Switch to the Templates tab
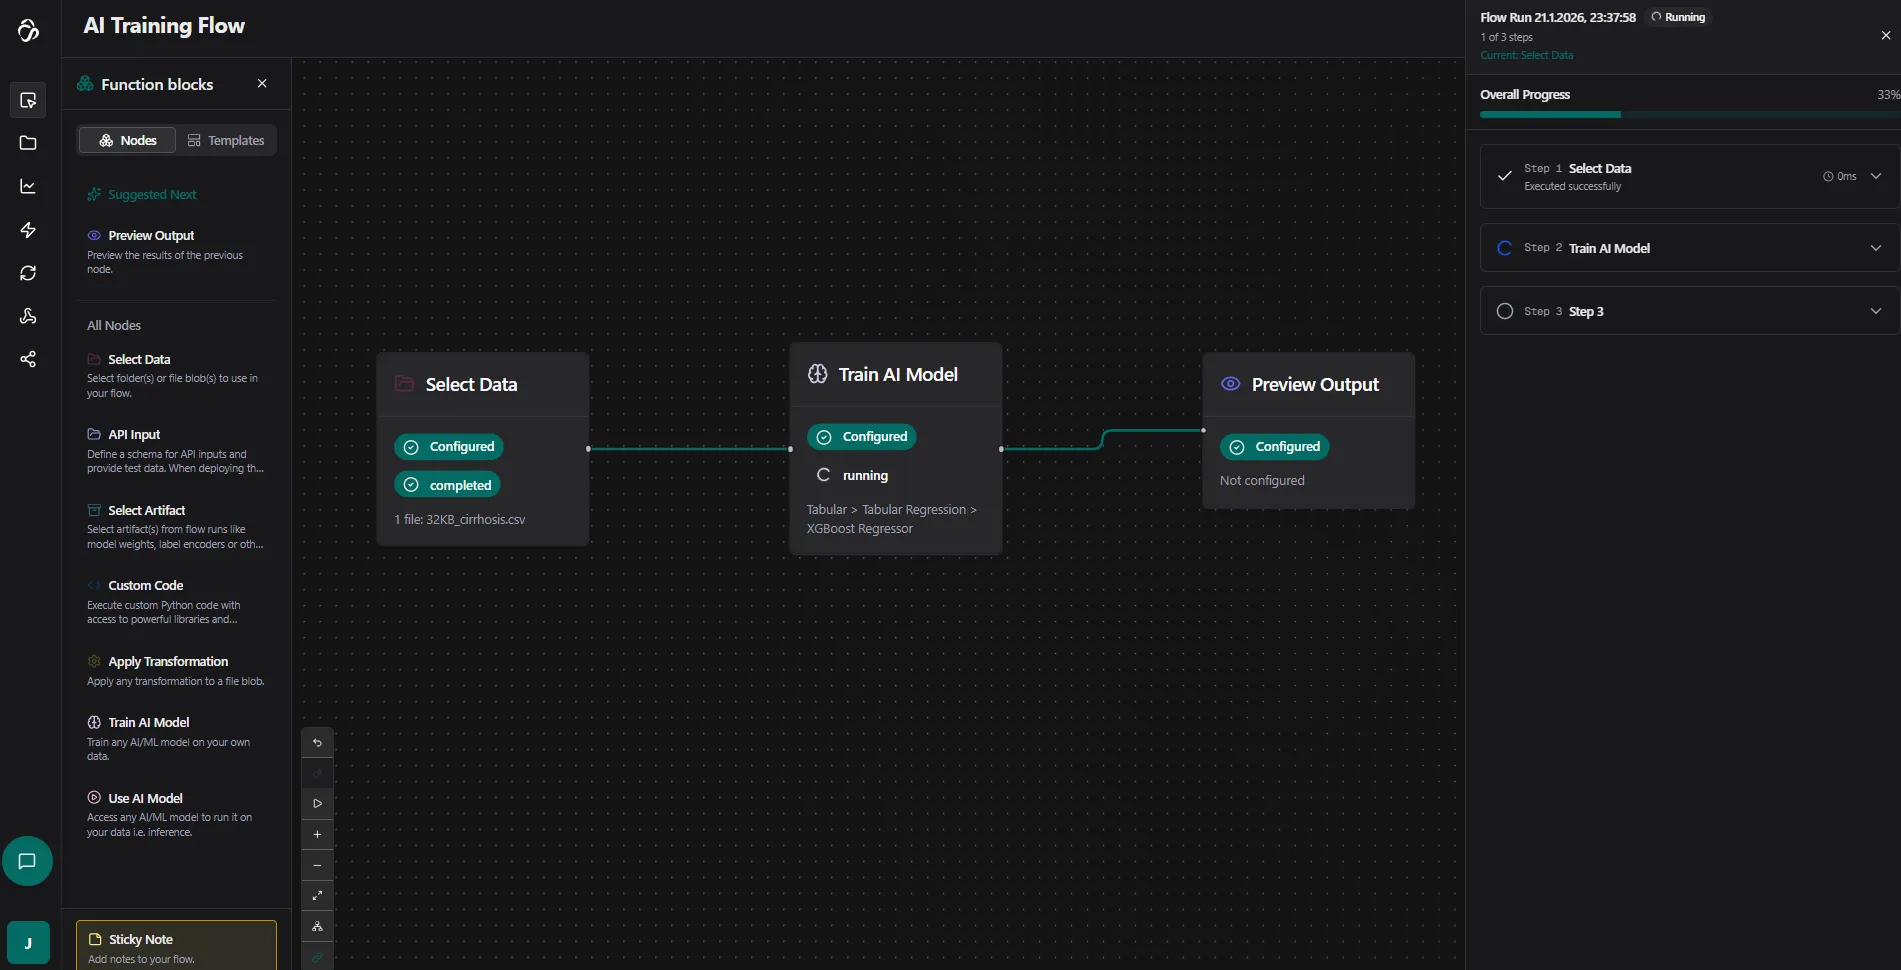Viewport: 1901px width, 970px height. pos(226,141)
